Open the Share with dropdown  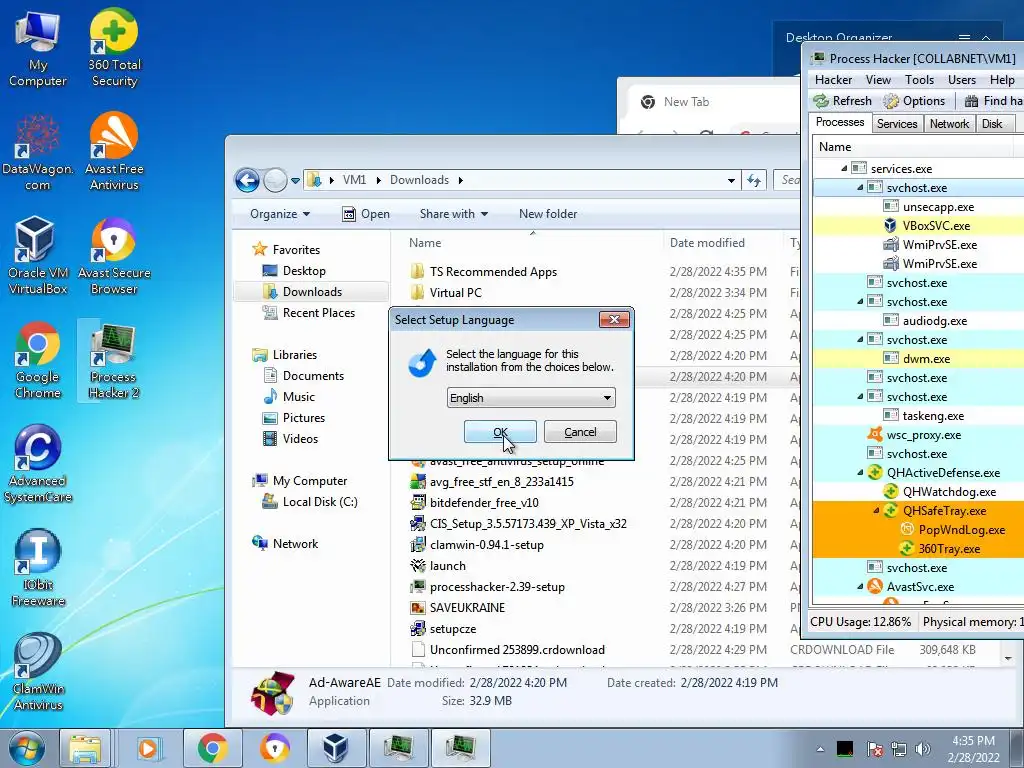click(x=454, y=214)
